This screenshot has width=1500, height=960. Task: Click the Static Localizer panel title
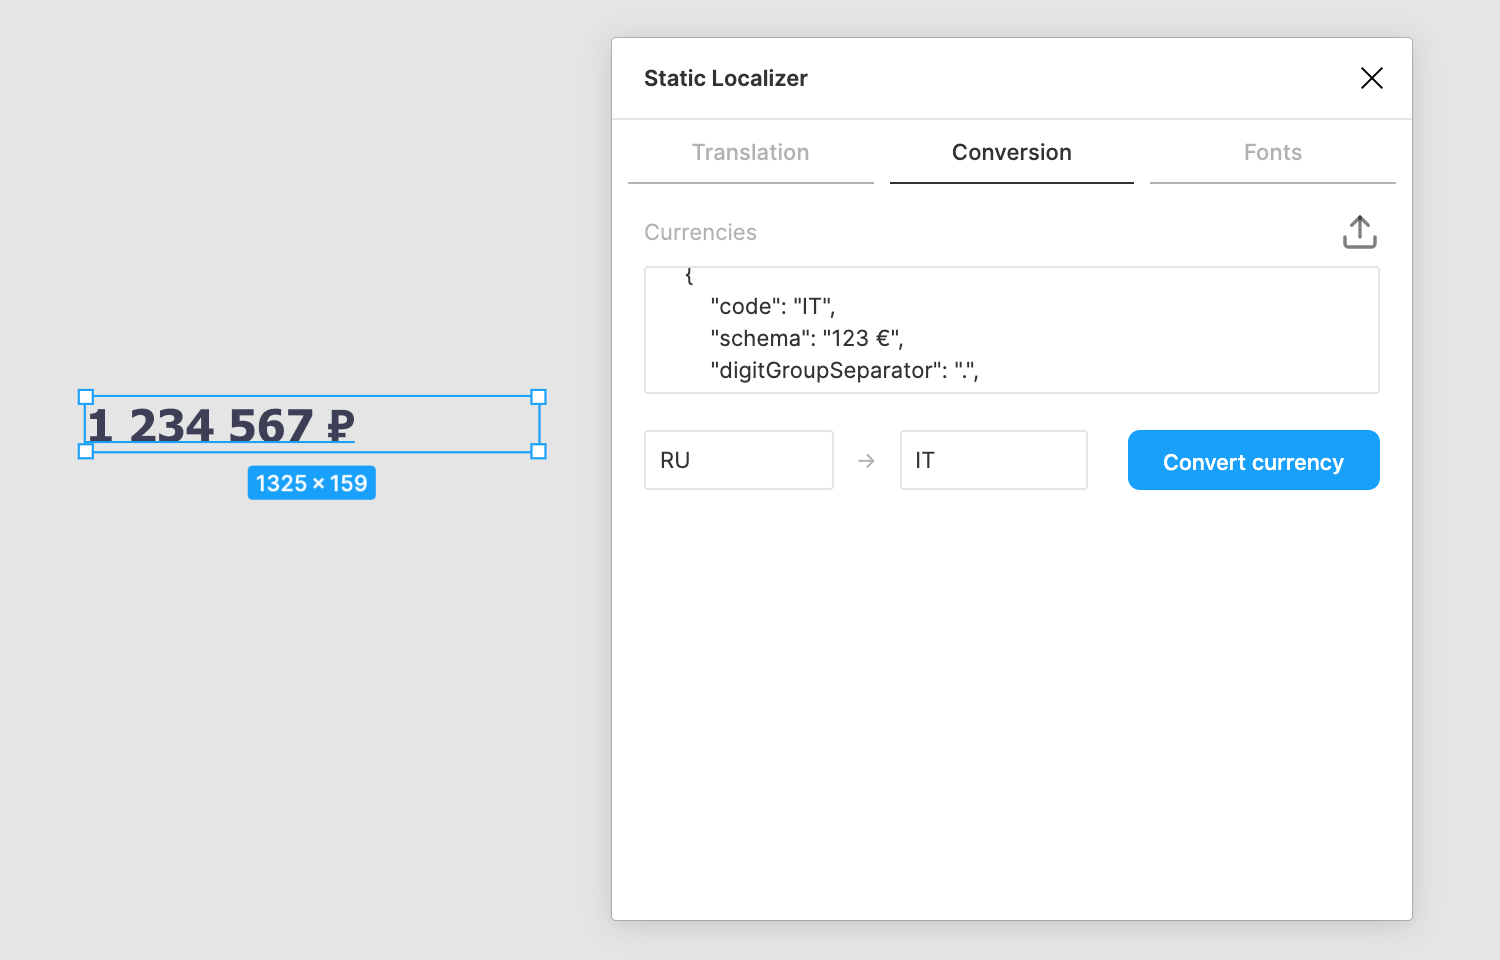tap(725, 78)
